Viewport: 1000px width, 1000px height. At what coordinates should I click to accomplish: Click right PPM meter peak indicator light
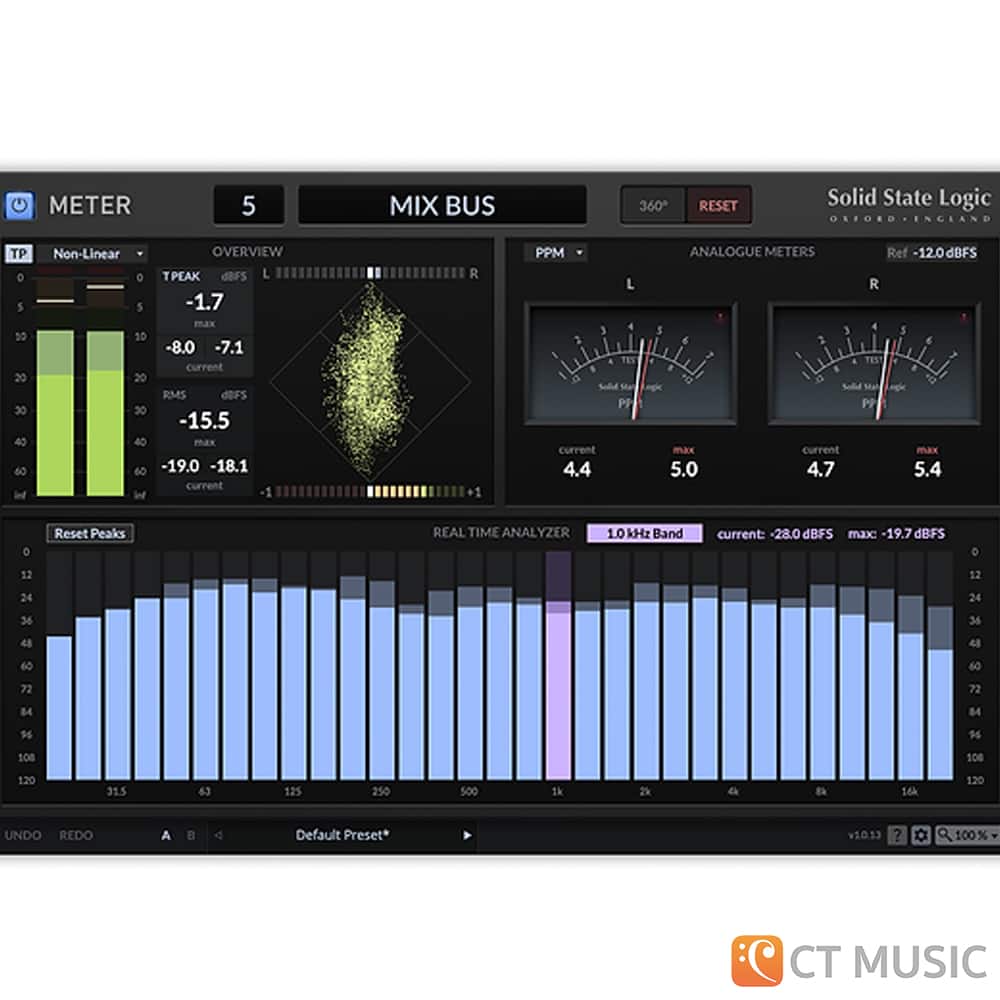[964, 317]
